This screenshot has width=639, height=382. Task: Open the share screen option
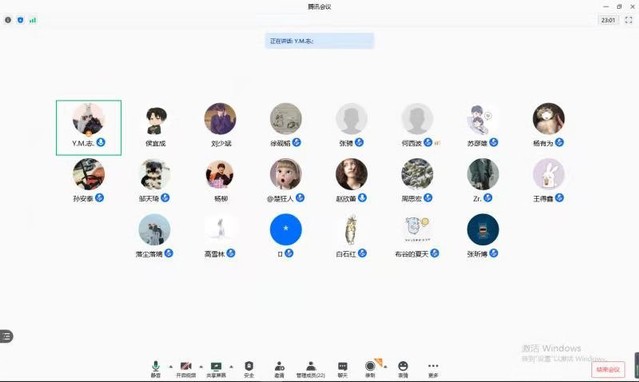click(x=216, y=369)
